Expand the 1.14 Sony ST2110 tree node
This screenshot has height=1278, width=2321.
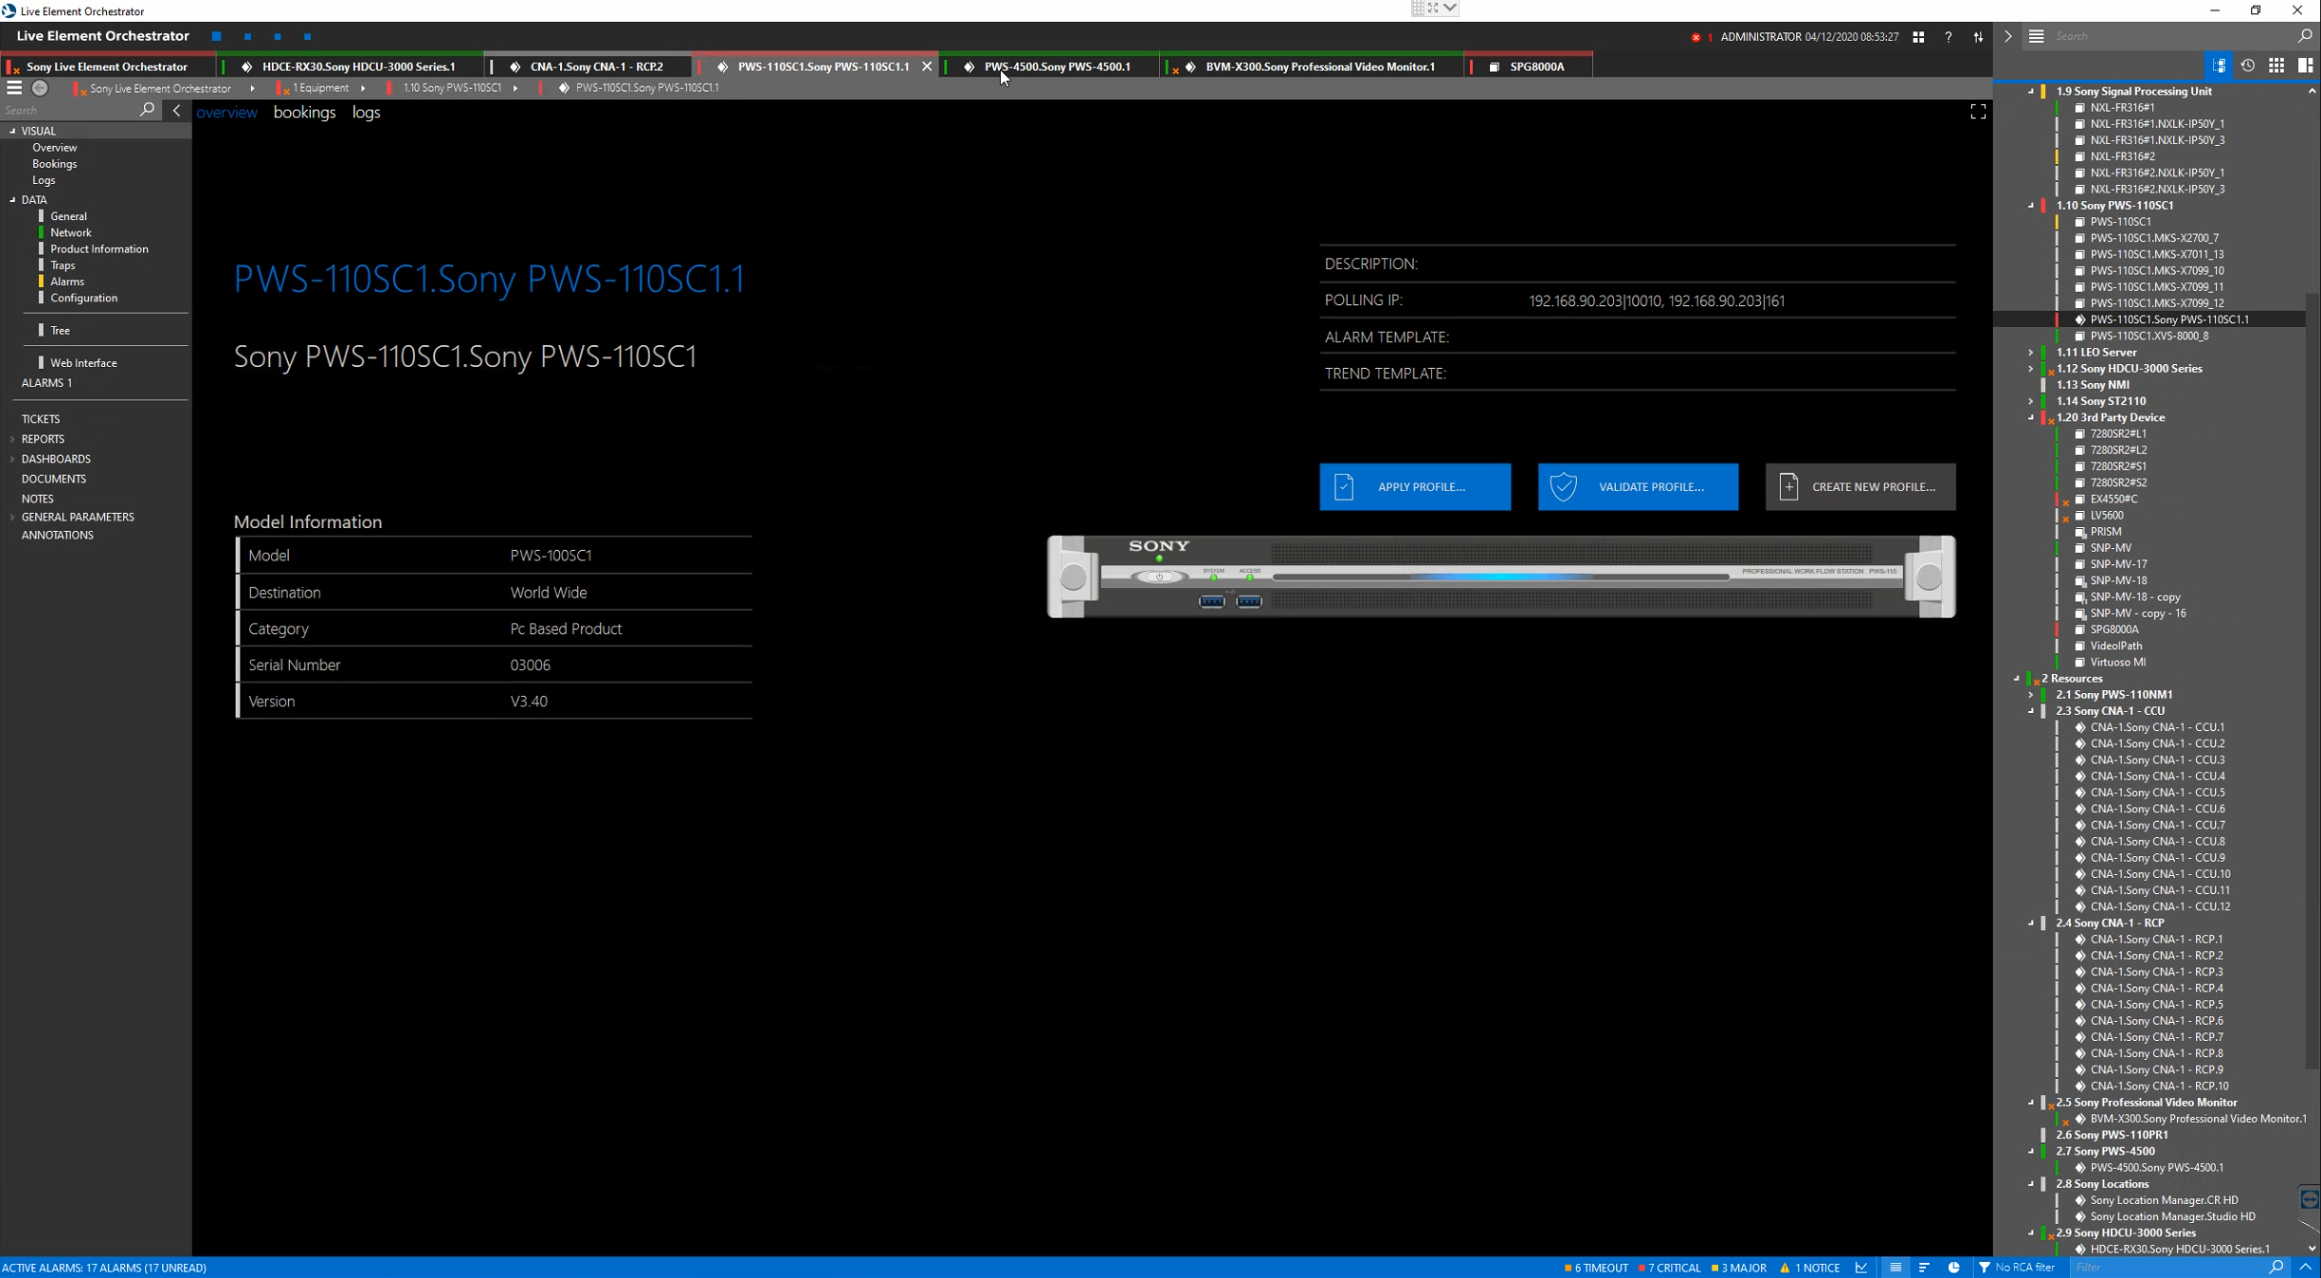[2031, 401]
